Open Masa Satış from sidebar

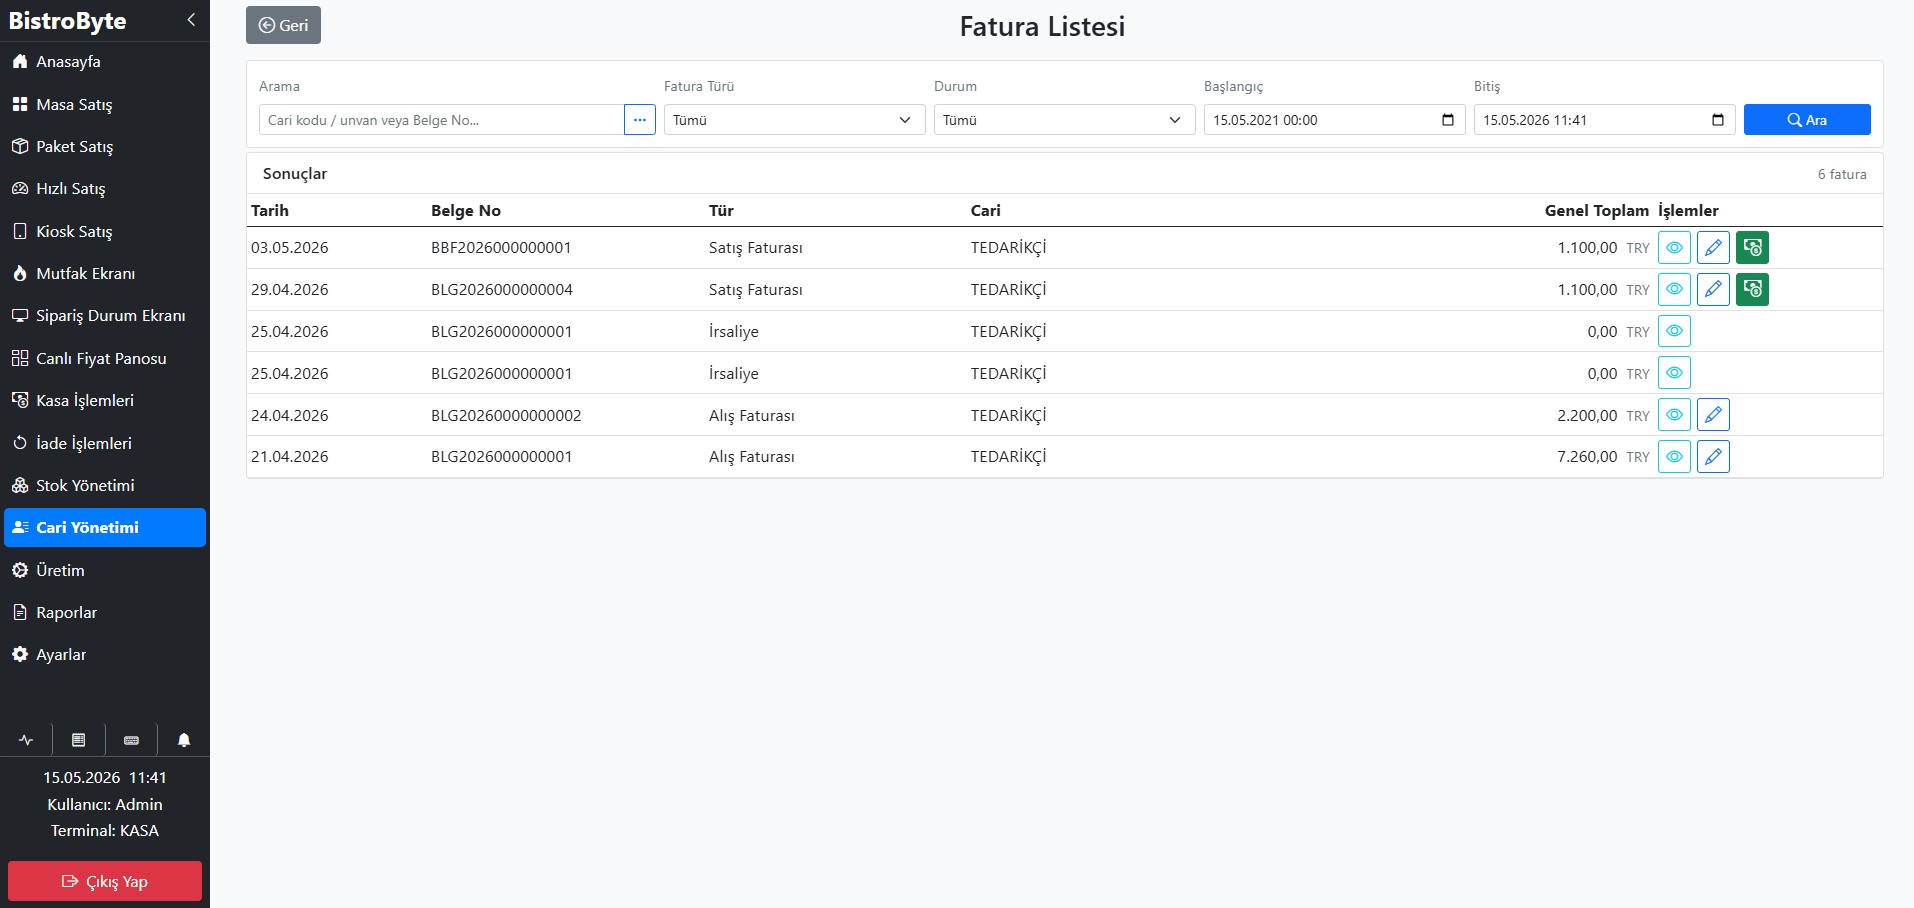coord(105,104)
